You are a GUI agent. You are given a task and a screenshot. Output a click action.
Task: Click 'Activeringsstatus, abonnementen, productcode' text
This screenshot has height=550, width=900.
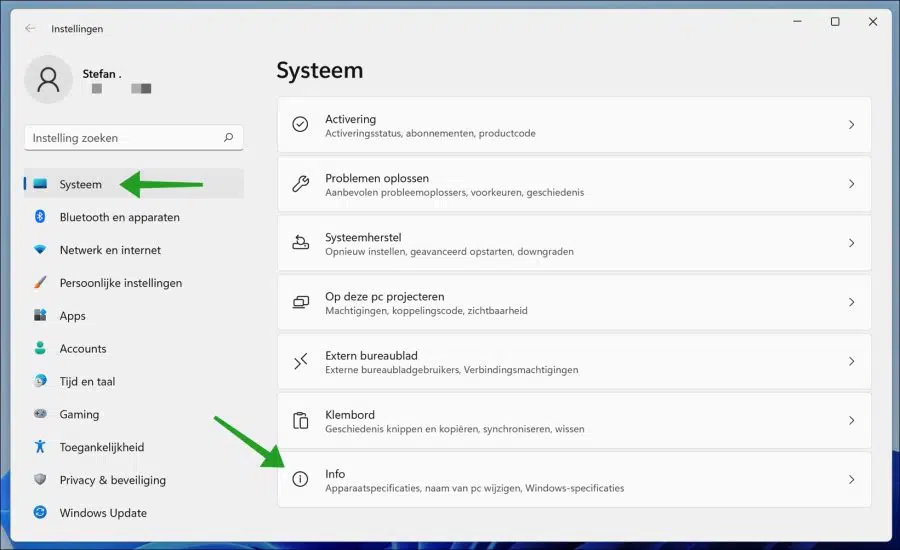tap(430, 133)
